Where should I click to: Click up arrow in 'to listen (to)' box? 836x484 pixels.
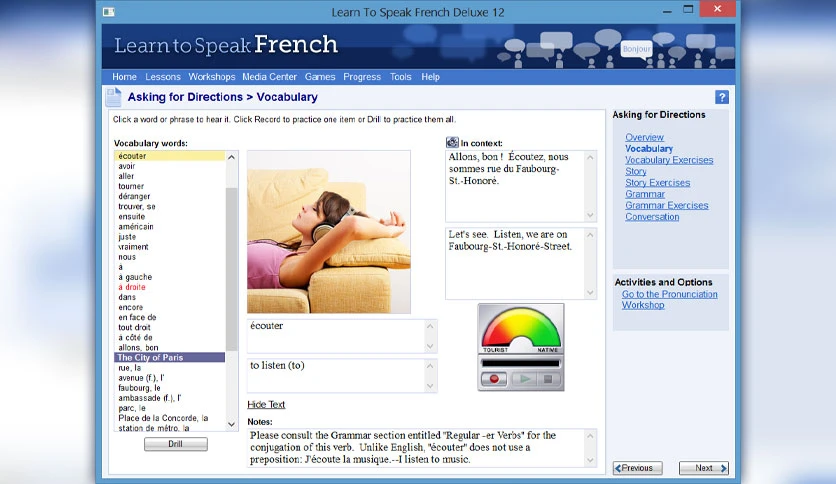(430, 366)
